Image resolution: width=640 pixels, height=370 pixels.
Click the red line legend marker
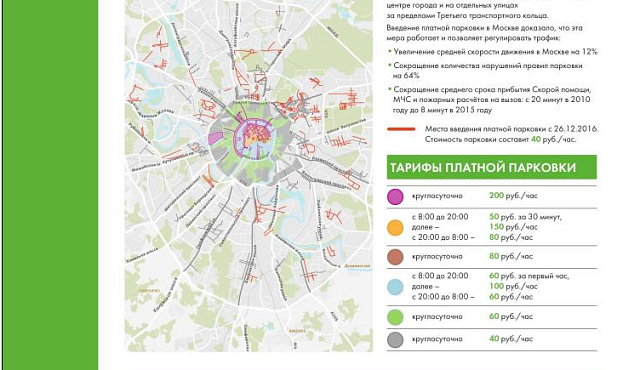pyautogui.click(x=401, y=129)
